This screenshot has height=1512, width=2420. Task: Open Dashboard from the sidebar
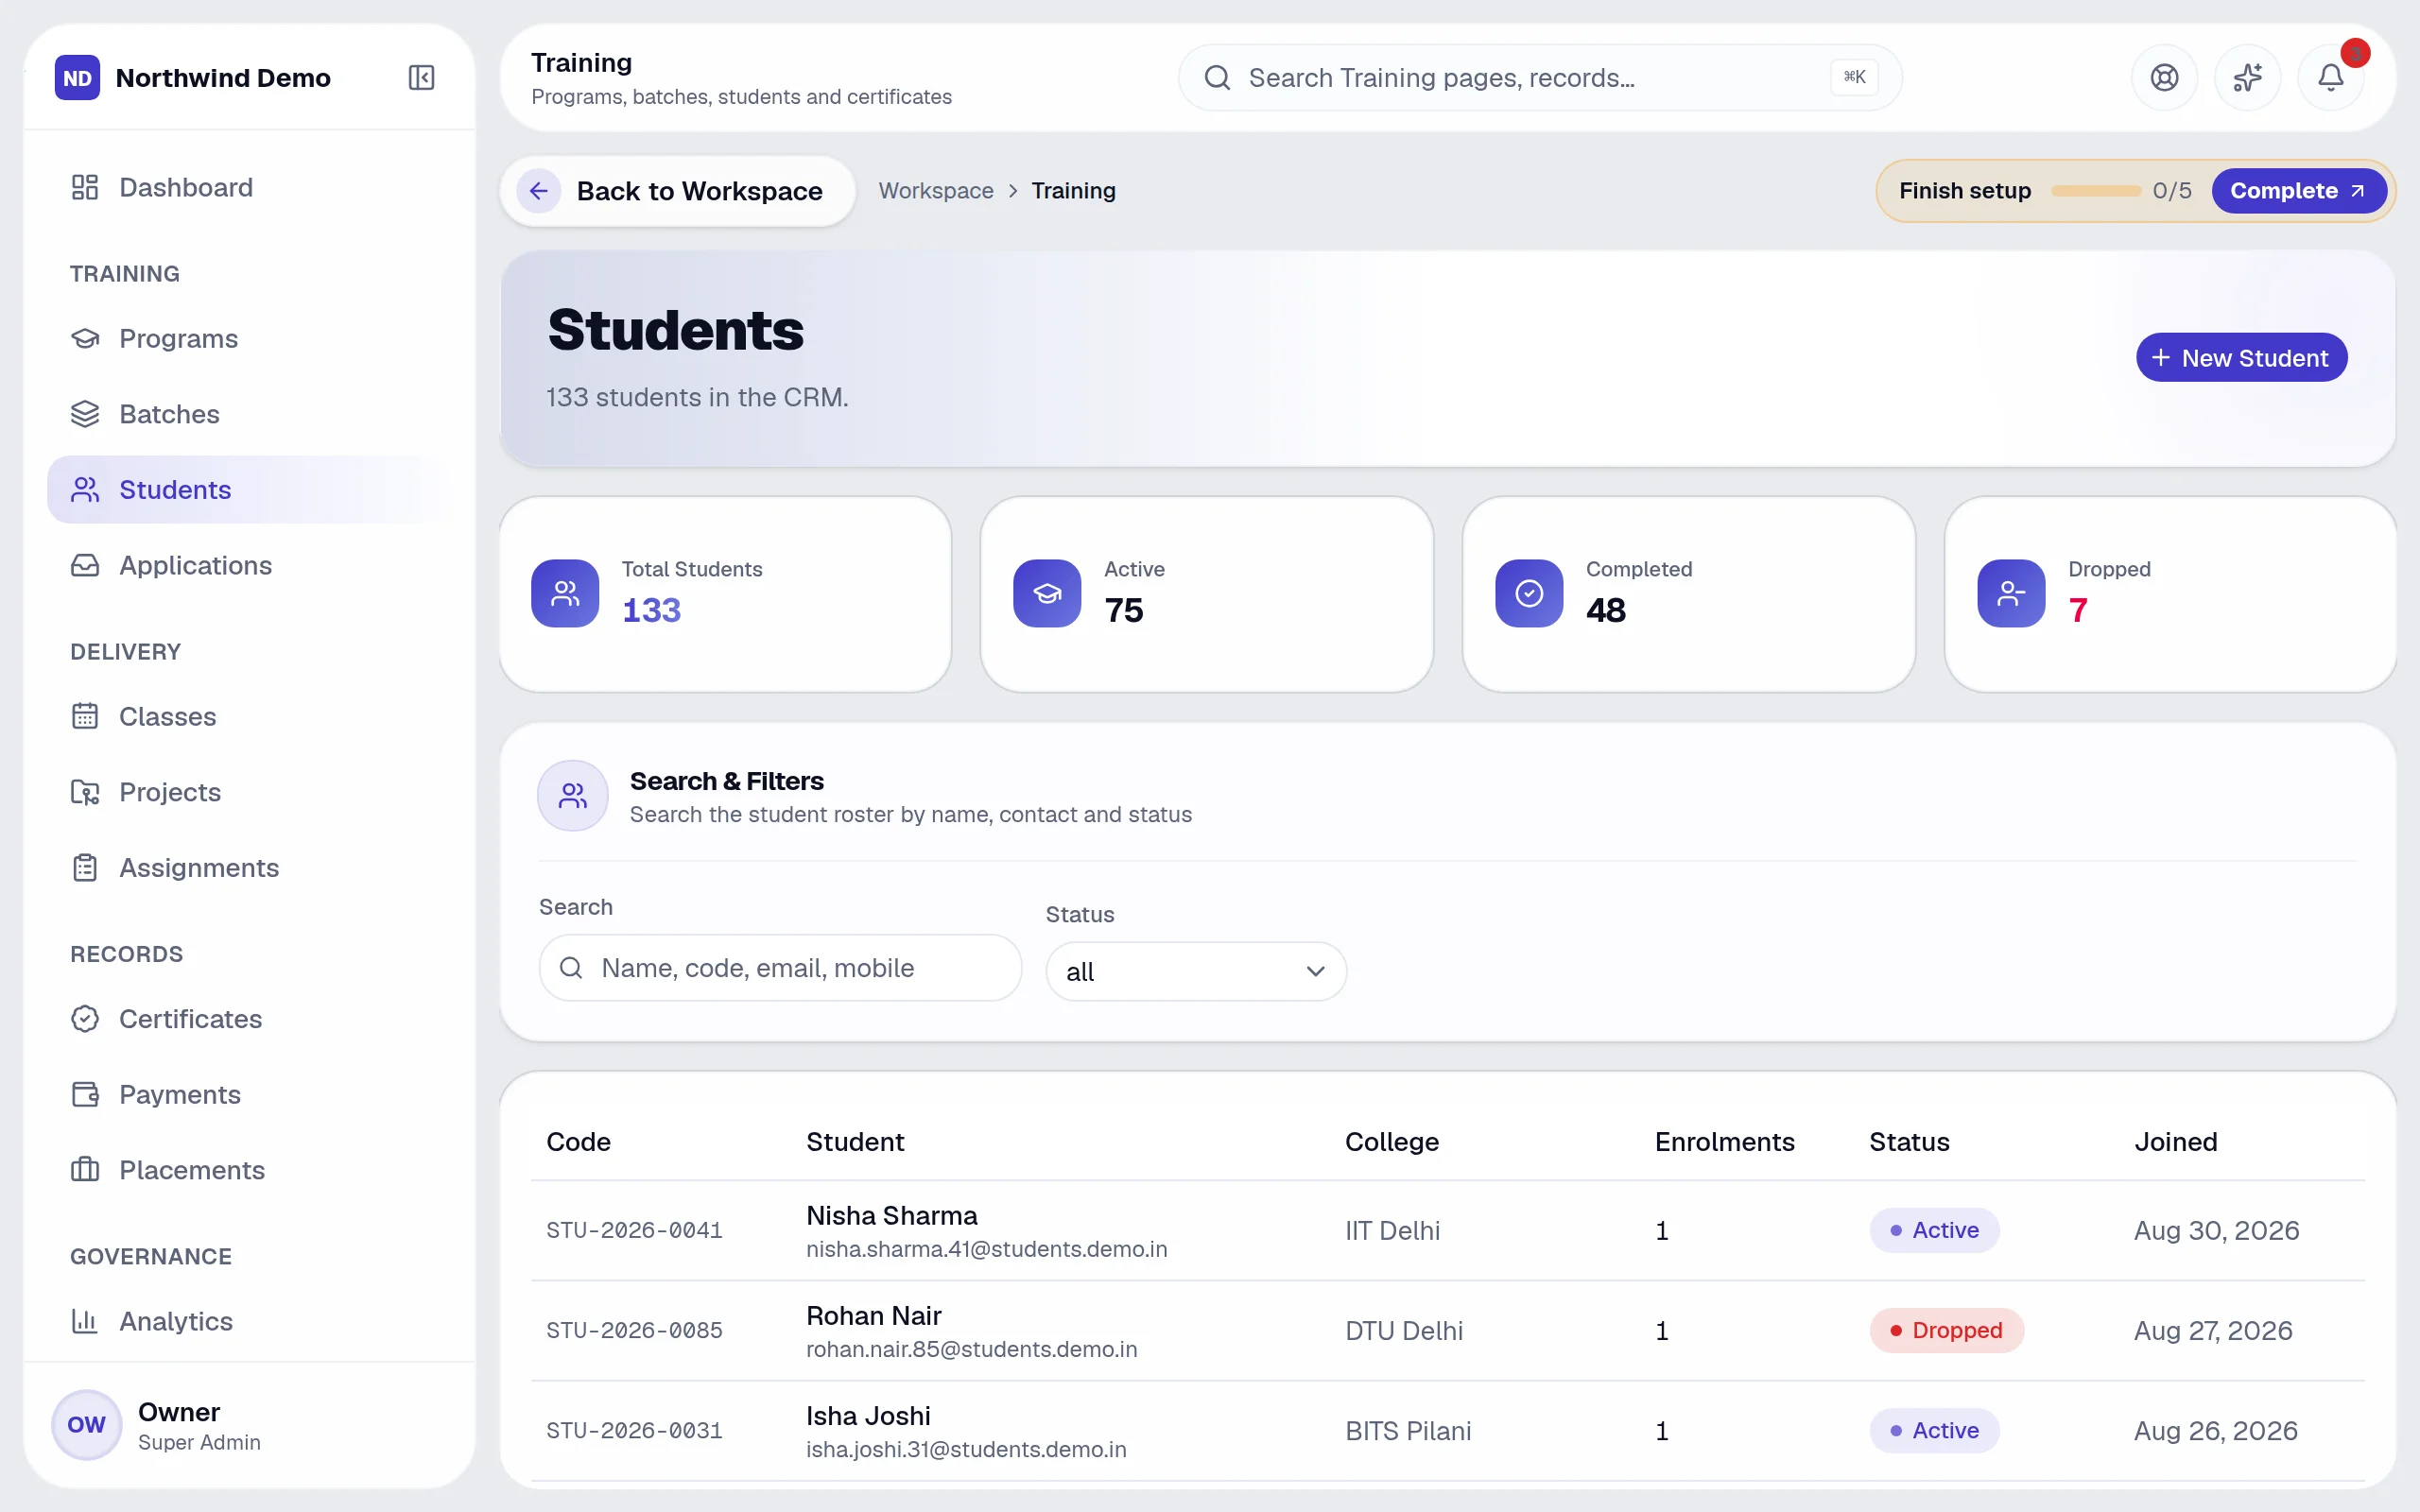tap(248, 187)
